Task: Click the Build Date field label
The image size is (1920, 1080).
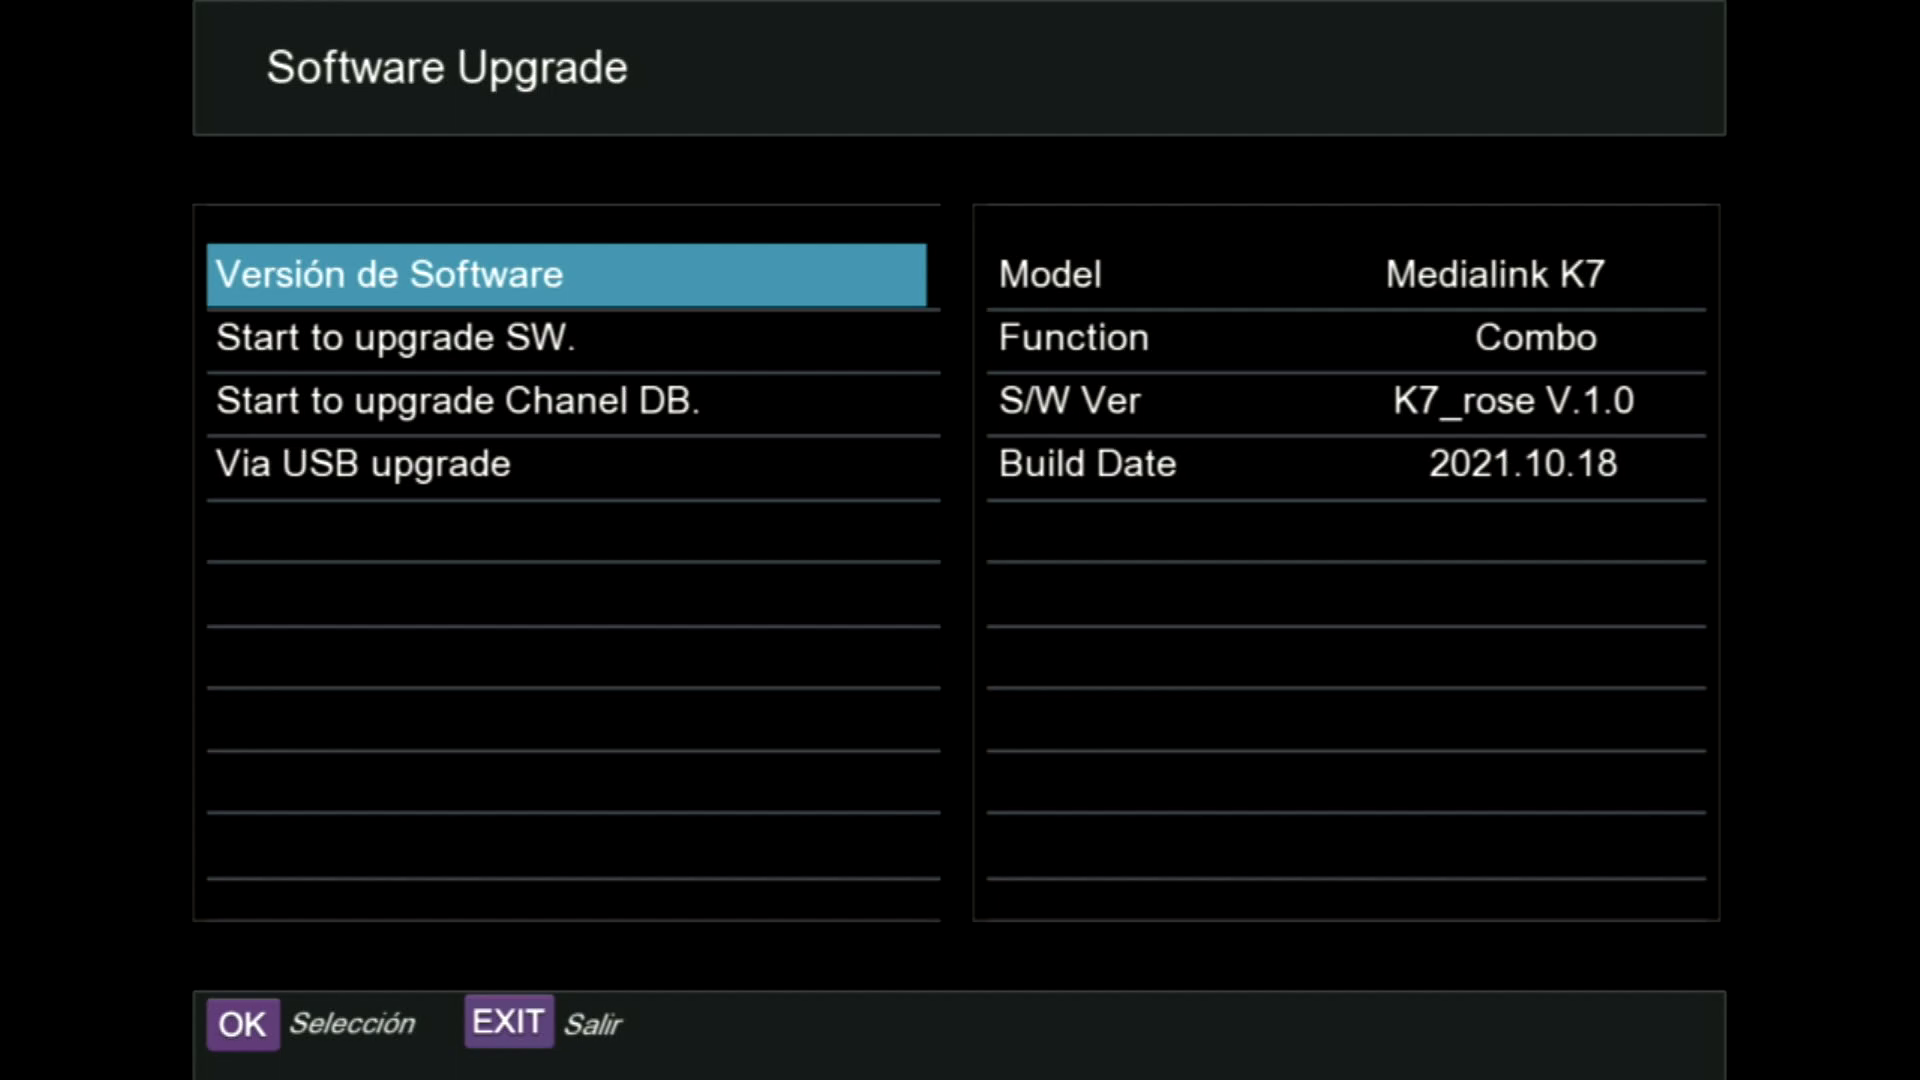Action: pos(1087,464)
